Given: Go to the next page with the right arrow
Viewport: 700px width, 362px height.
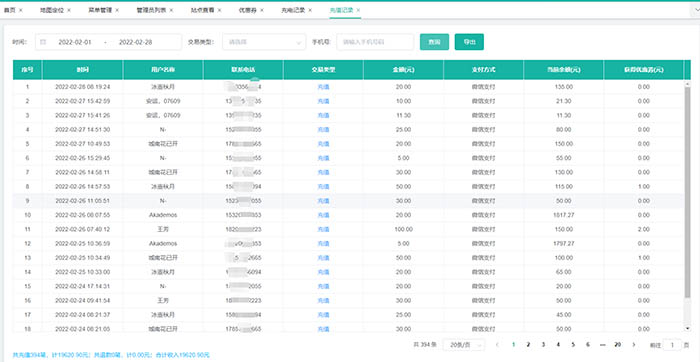Looking at the screenshot, I should tap(633, 345).
